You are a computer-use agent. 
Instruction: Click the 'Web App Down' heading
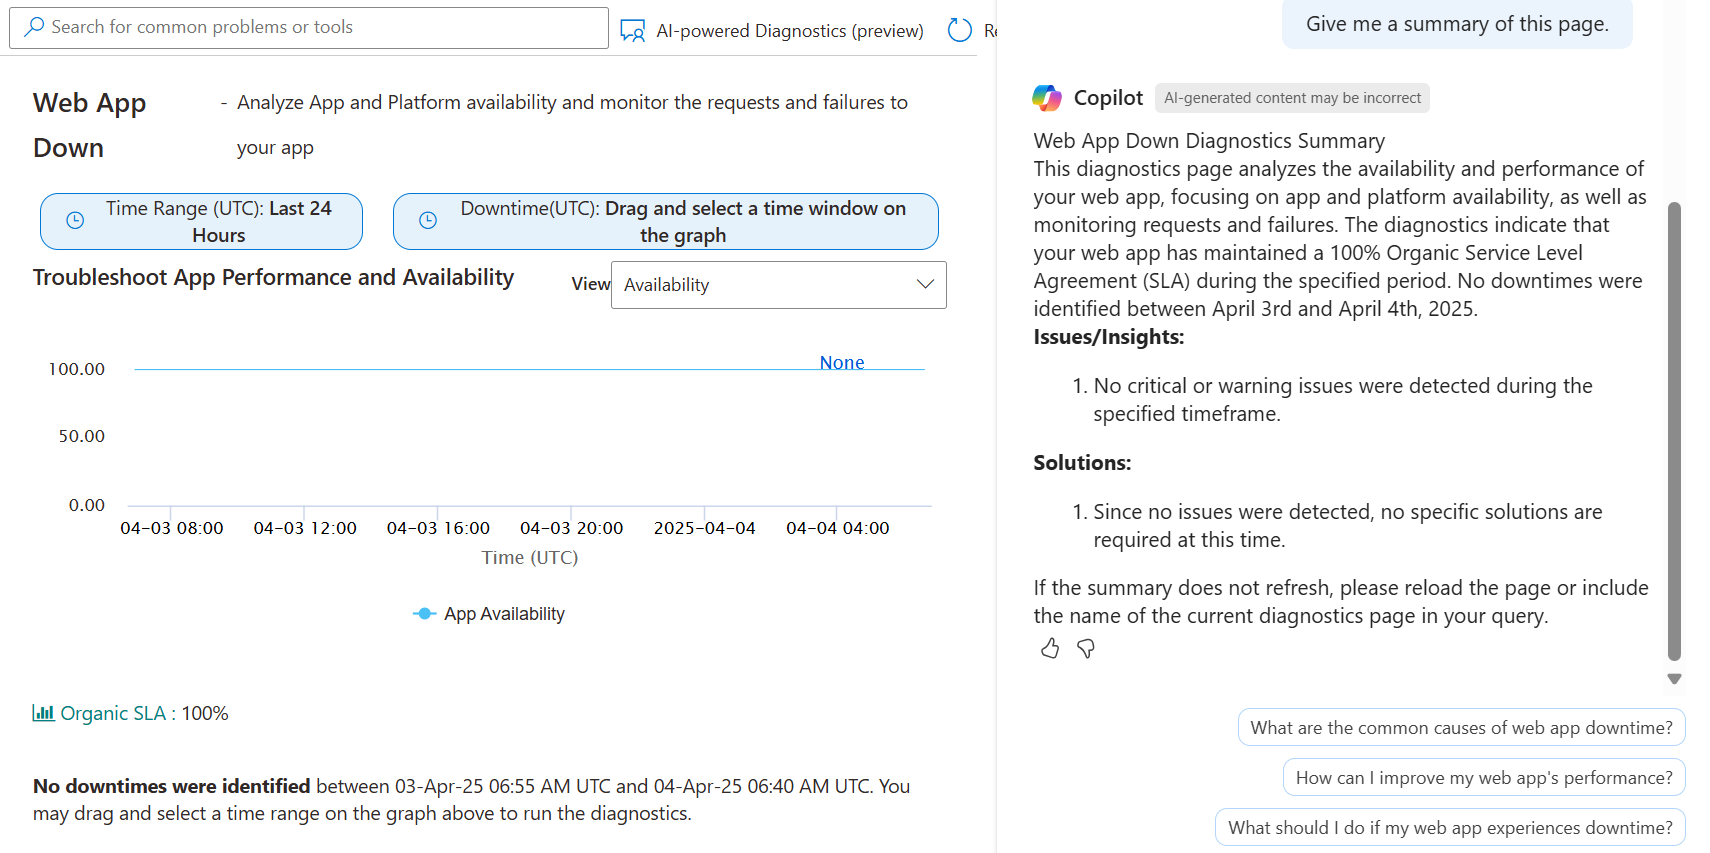90,125
